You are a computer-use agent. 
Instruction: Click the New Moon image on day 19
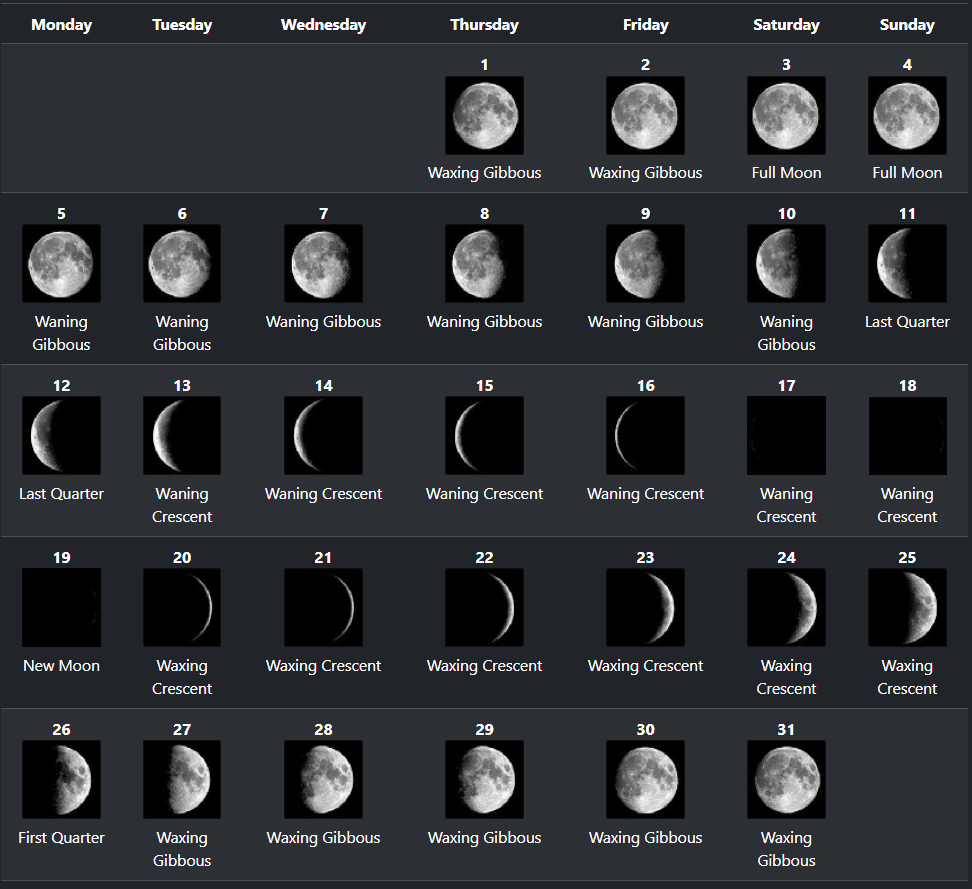tap(61, 607)
